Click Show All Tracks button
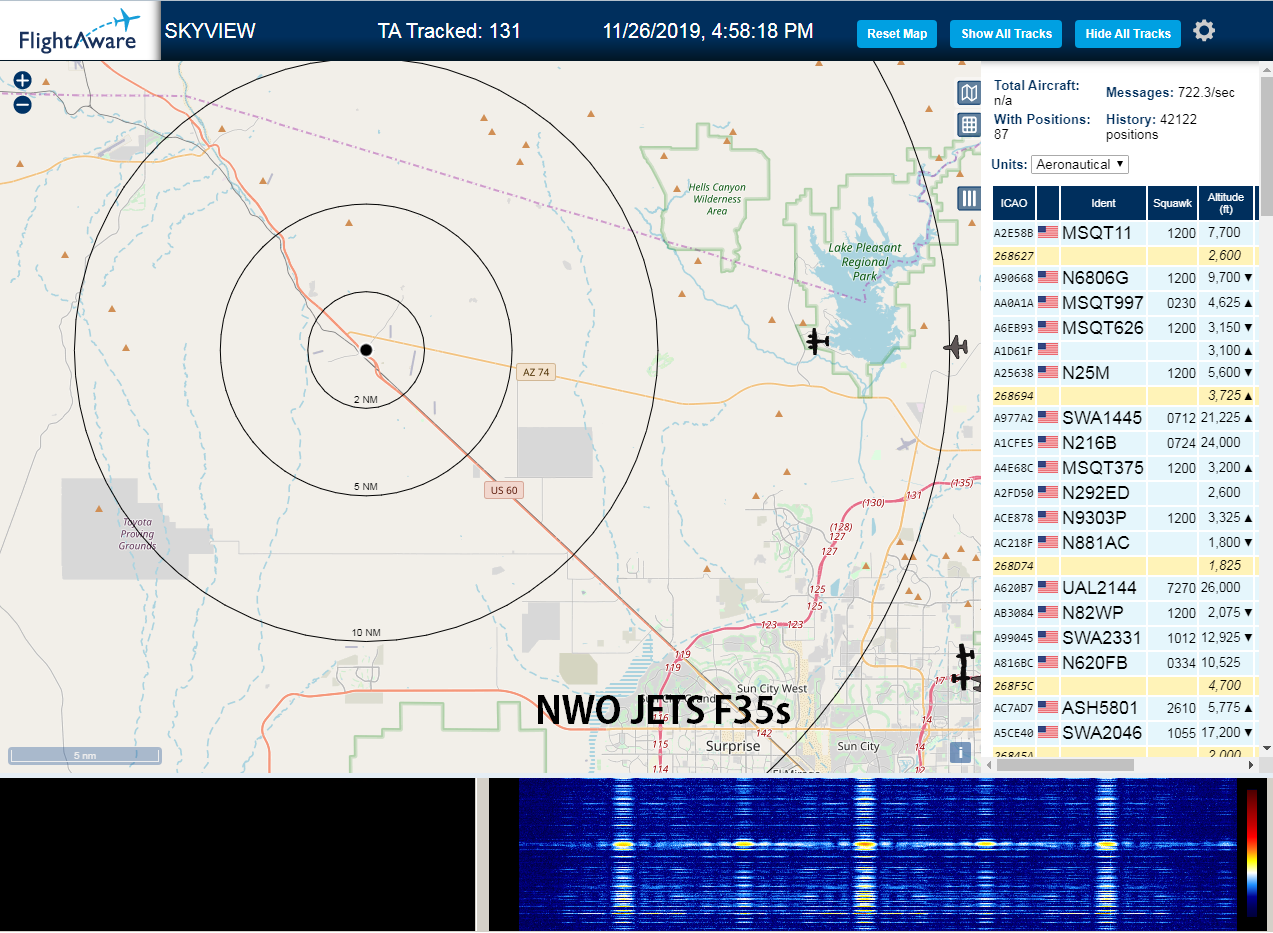This screenshot has width=1273, height=933. (x=1006, y=33)
